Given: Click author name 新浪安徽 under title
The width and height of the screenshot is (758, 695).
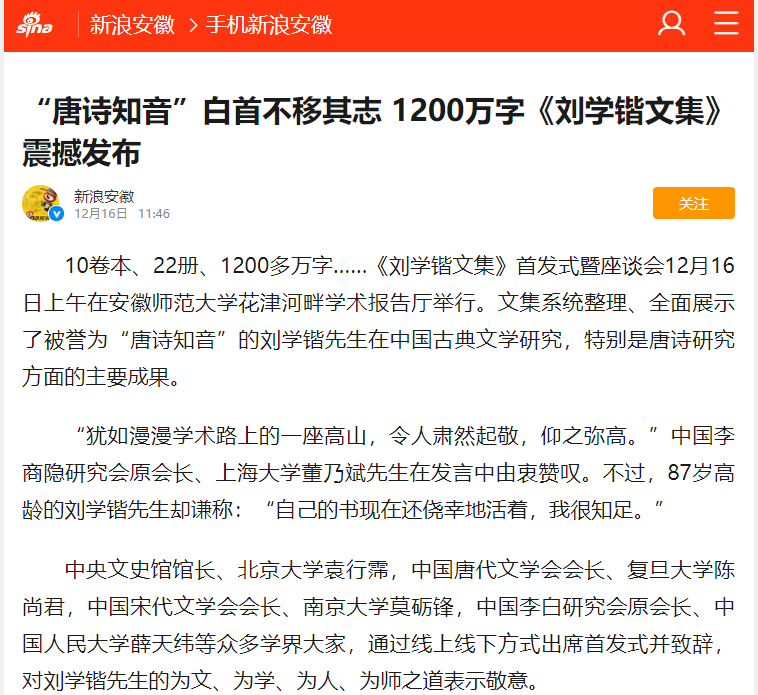Looking at the screenshot, I should coord(104,196).
